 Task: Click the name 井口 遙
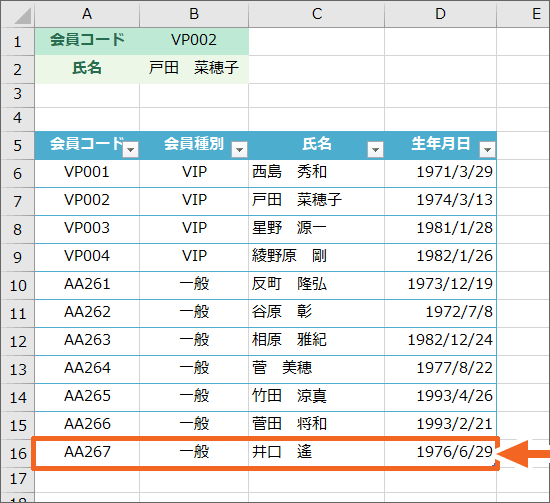[282, 452]
